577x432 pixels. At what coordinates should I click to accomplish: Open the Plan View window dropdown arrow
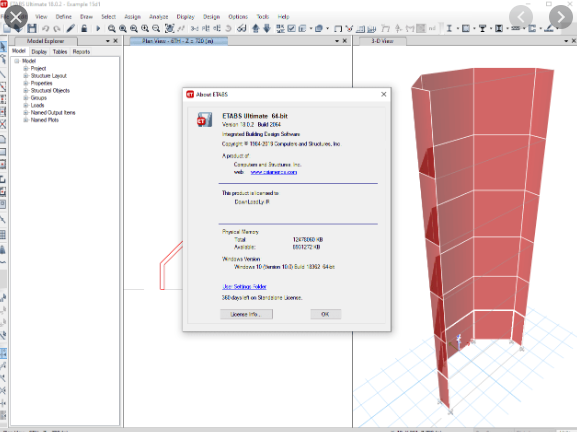coord(337,41)
